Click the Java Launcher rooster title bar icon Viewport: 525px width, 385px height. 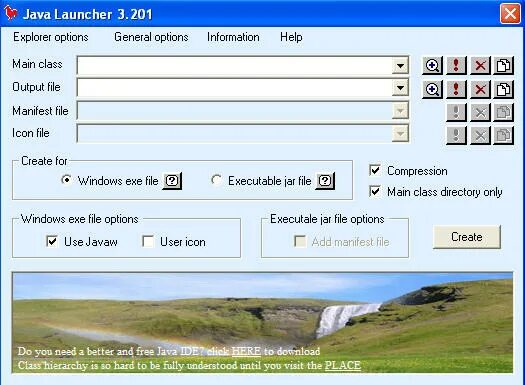click(10, 14)
